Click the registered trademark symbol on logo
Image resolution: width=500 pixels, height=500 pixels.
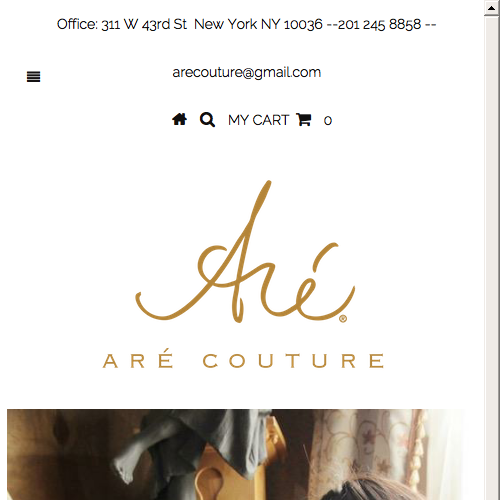(343, 319)
